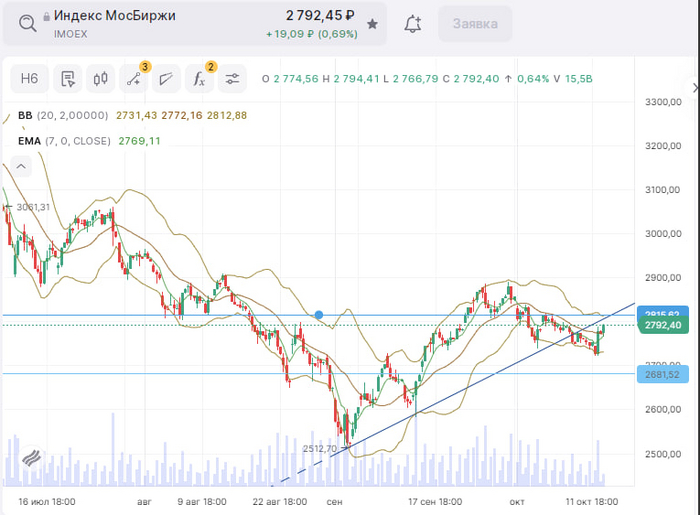This screenshot has height=515, width=700.
Task: Click the IMOEX ticker text
Action: point(71,34)
